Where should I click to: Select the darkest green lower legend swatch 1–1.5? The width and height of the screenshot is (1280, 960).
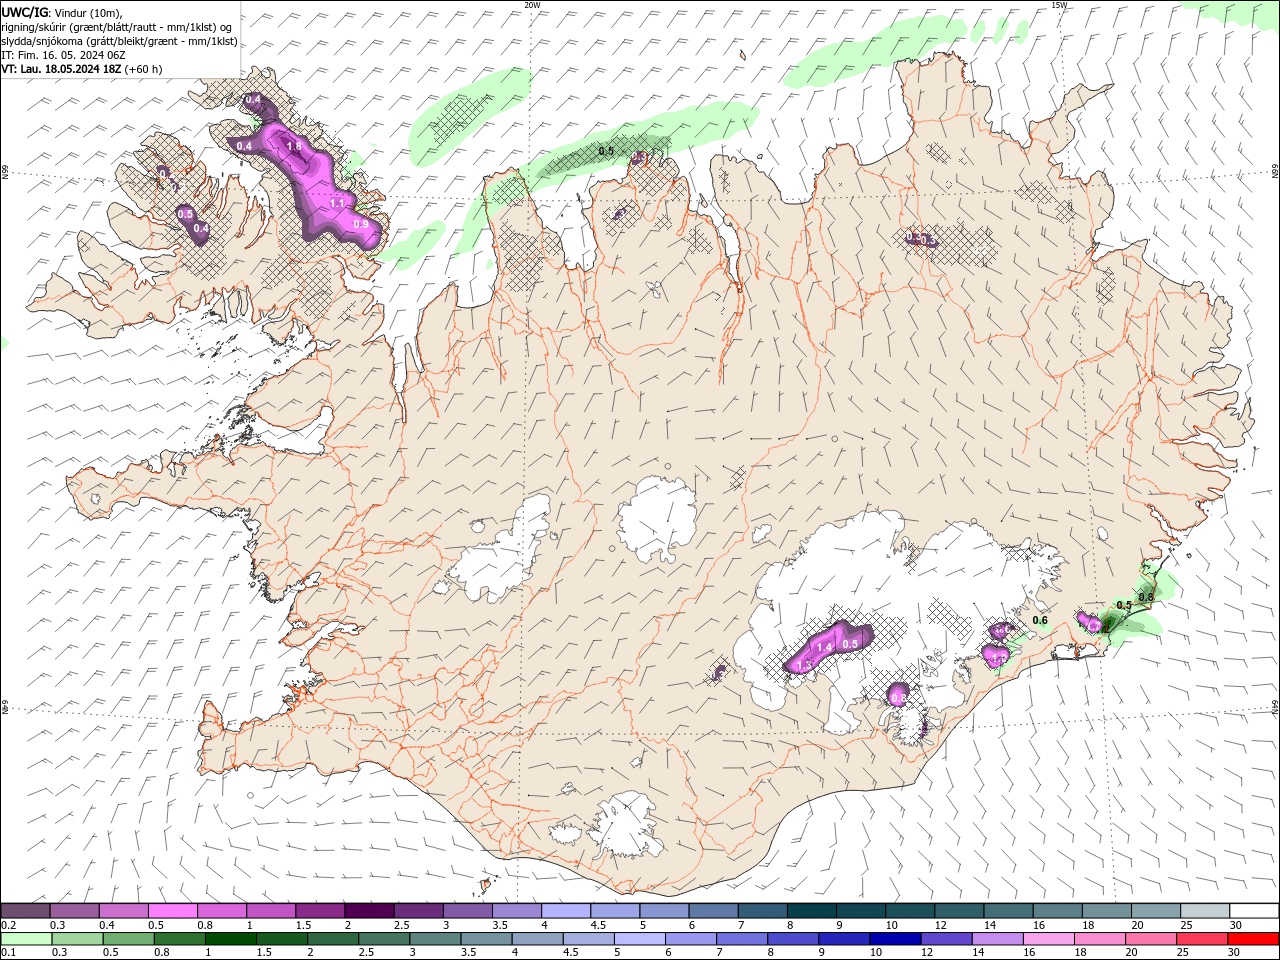(230, 939)
